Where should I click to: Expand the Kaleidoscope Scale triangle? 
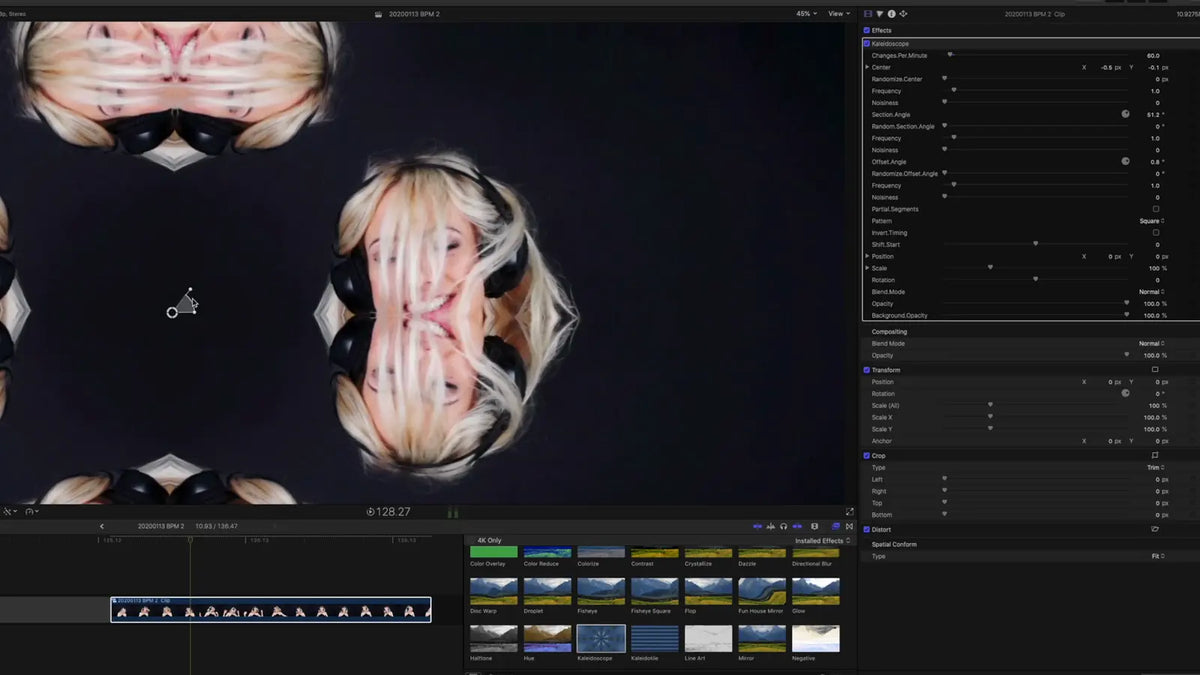click(x=867, y=268)
